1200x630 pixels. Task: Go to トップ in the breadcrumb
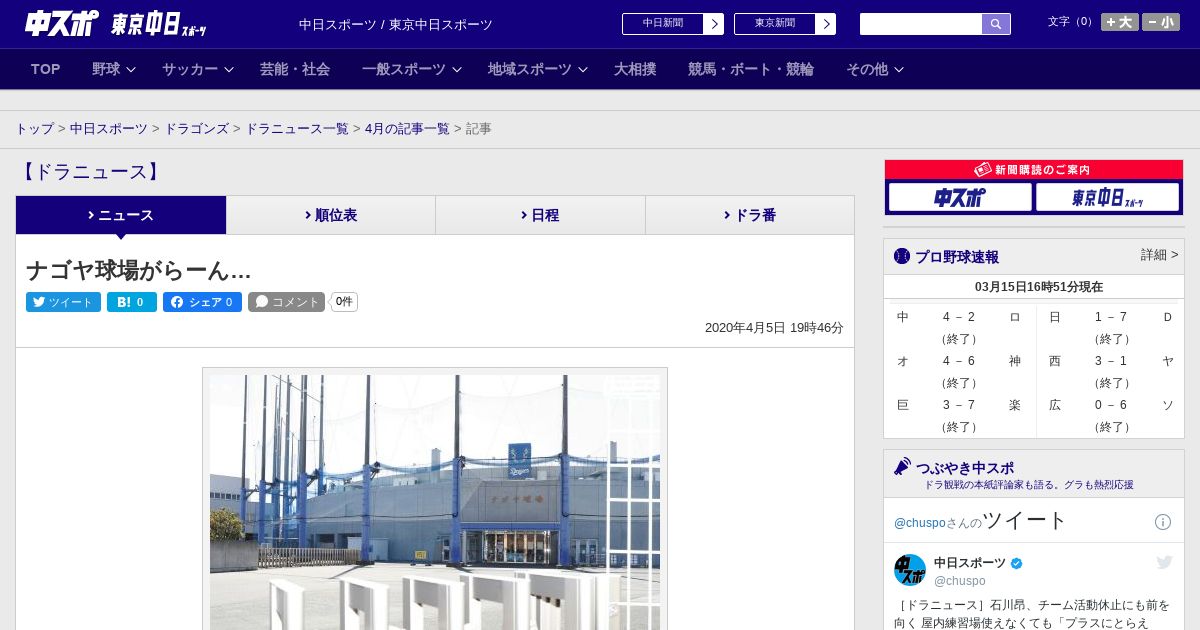coord(34,129)
